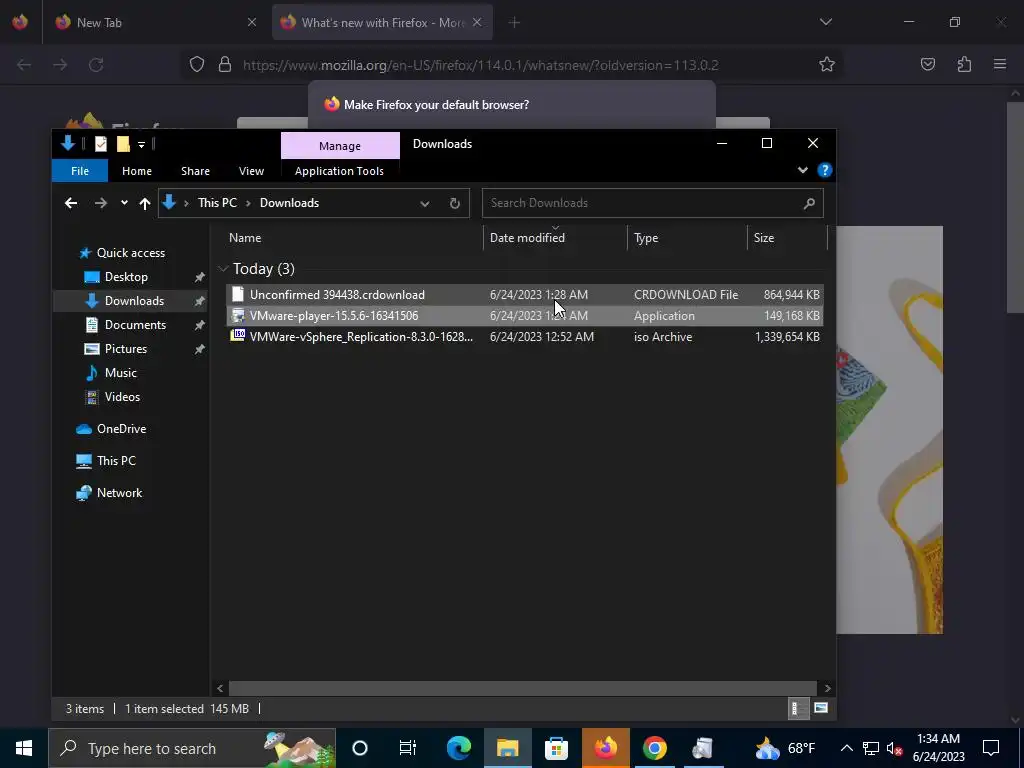Switch to details view layout icon
The width and height of the screenshot is (1024, 768).
click(x=797, y=709)
